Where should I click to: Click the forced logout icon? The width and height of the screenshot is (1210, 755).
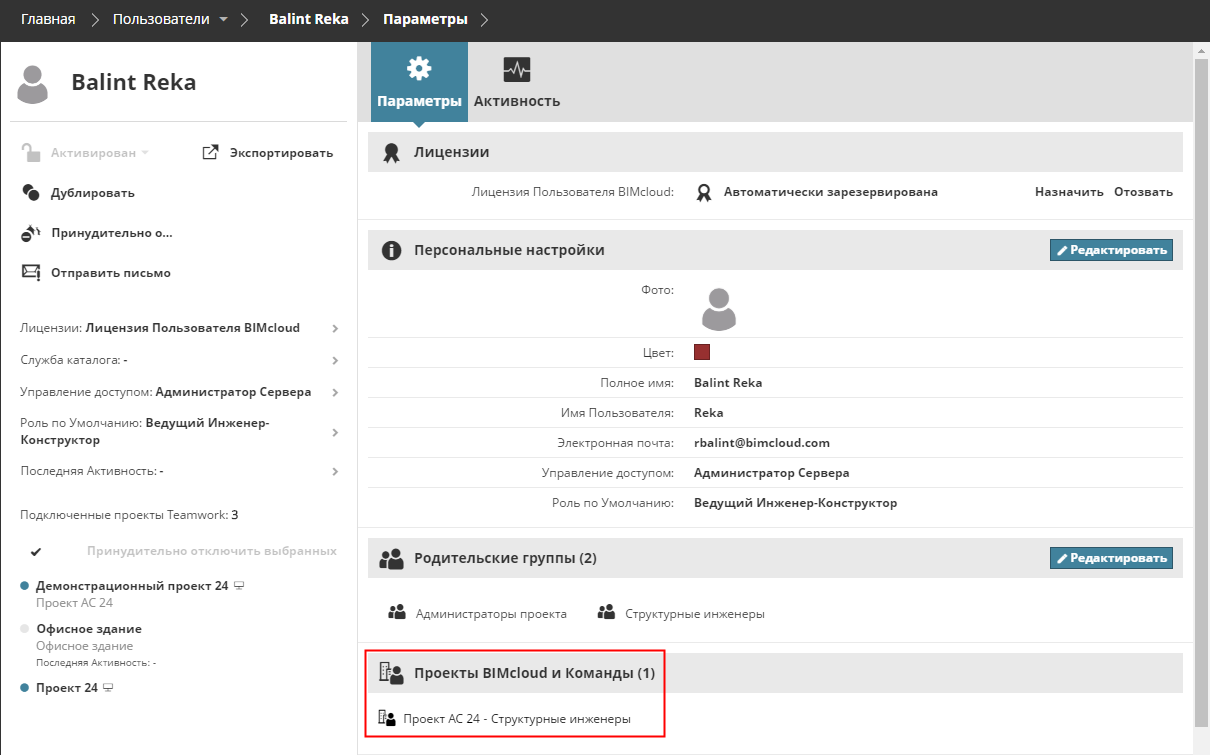click(31, 233)
